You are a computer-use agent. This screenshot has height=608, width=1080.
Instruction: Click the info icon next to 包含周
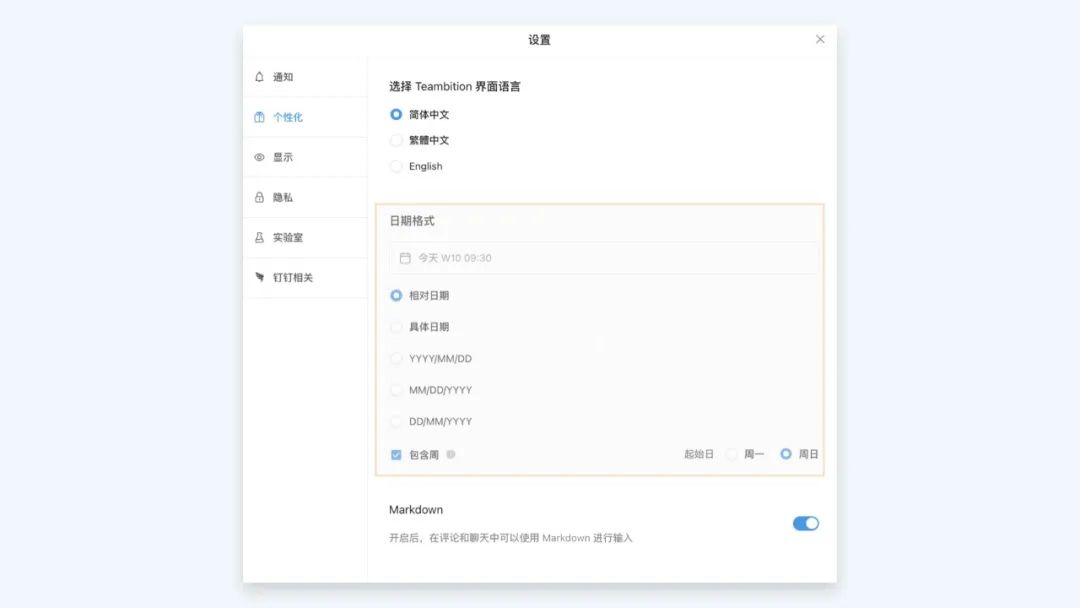(451, 454)
